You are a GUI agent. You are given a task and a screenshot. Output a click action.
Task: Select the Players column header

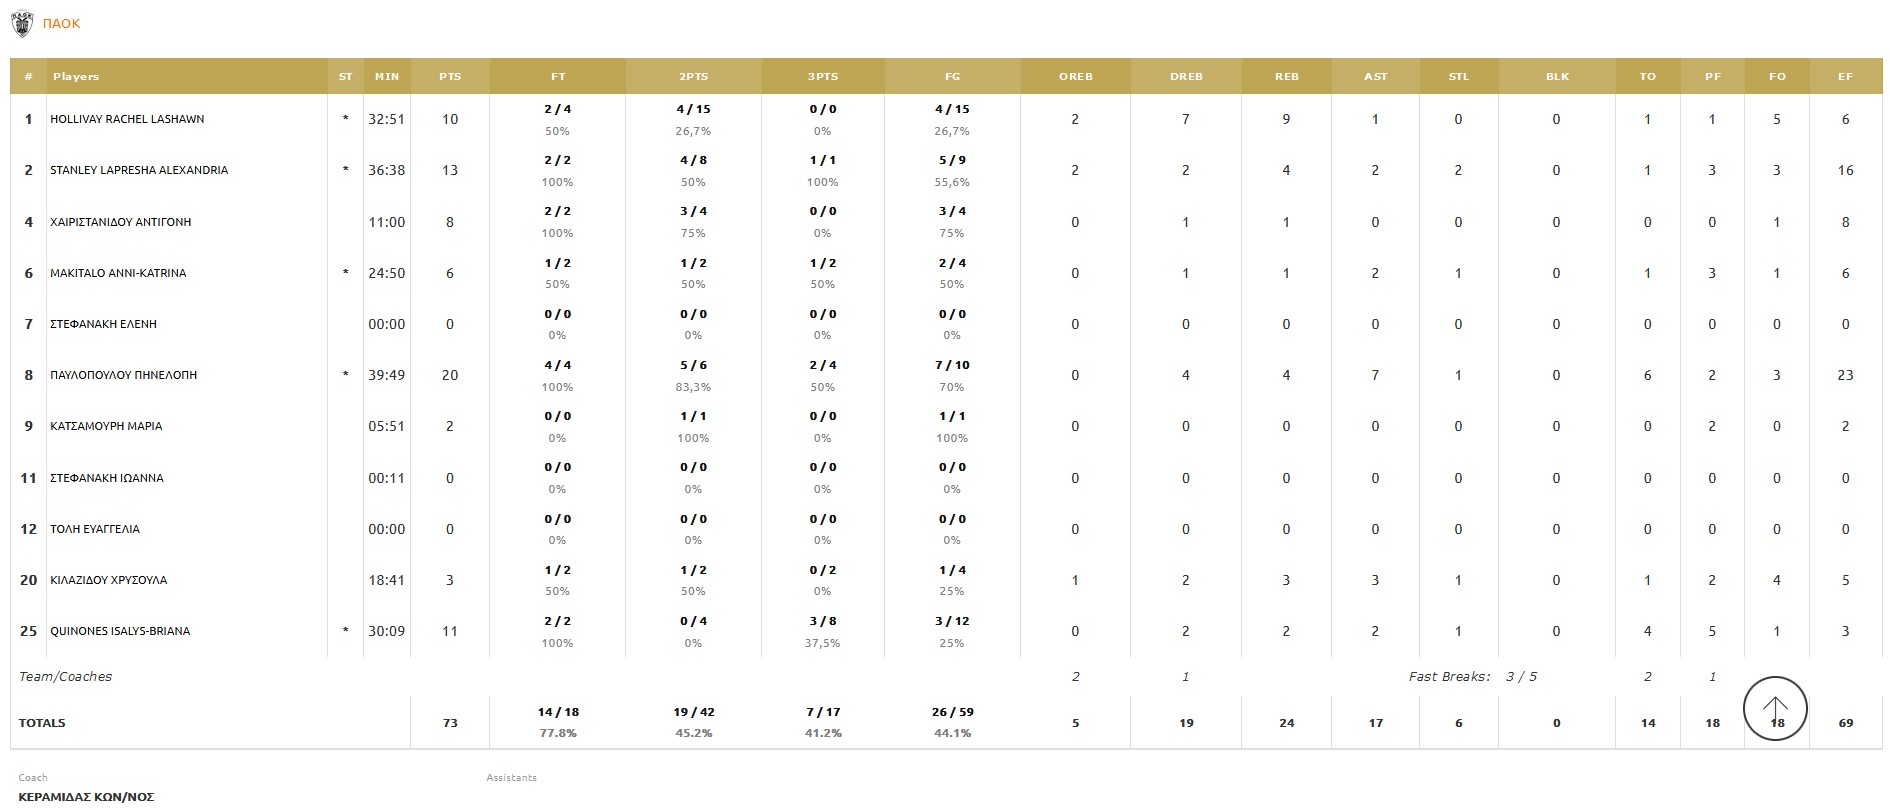pos(76,77)
